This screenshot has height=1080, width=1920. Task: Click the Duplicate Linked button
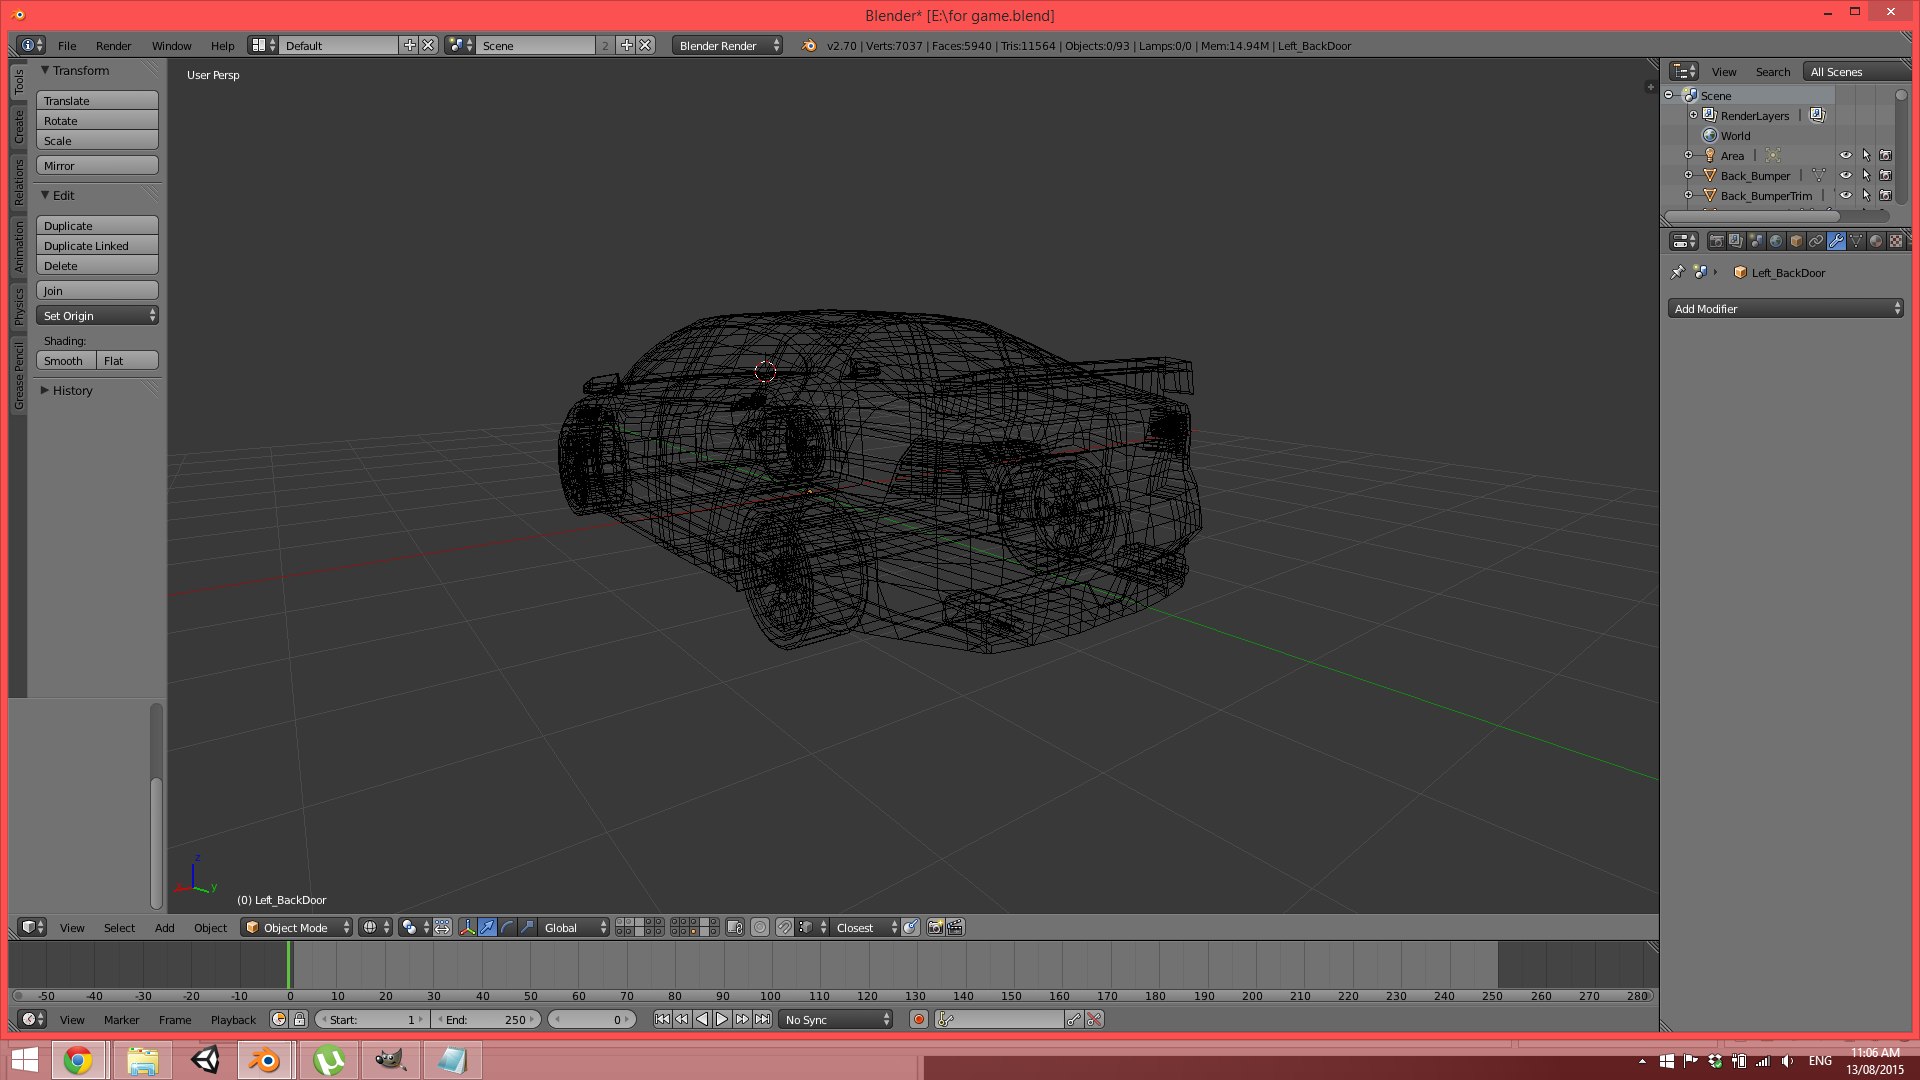pyautogui.click(x=97, y=246)
